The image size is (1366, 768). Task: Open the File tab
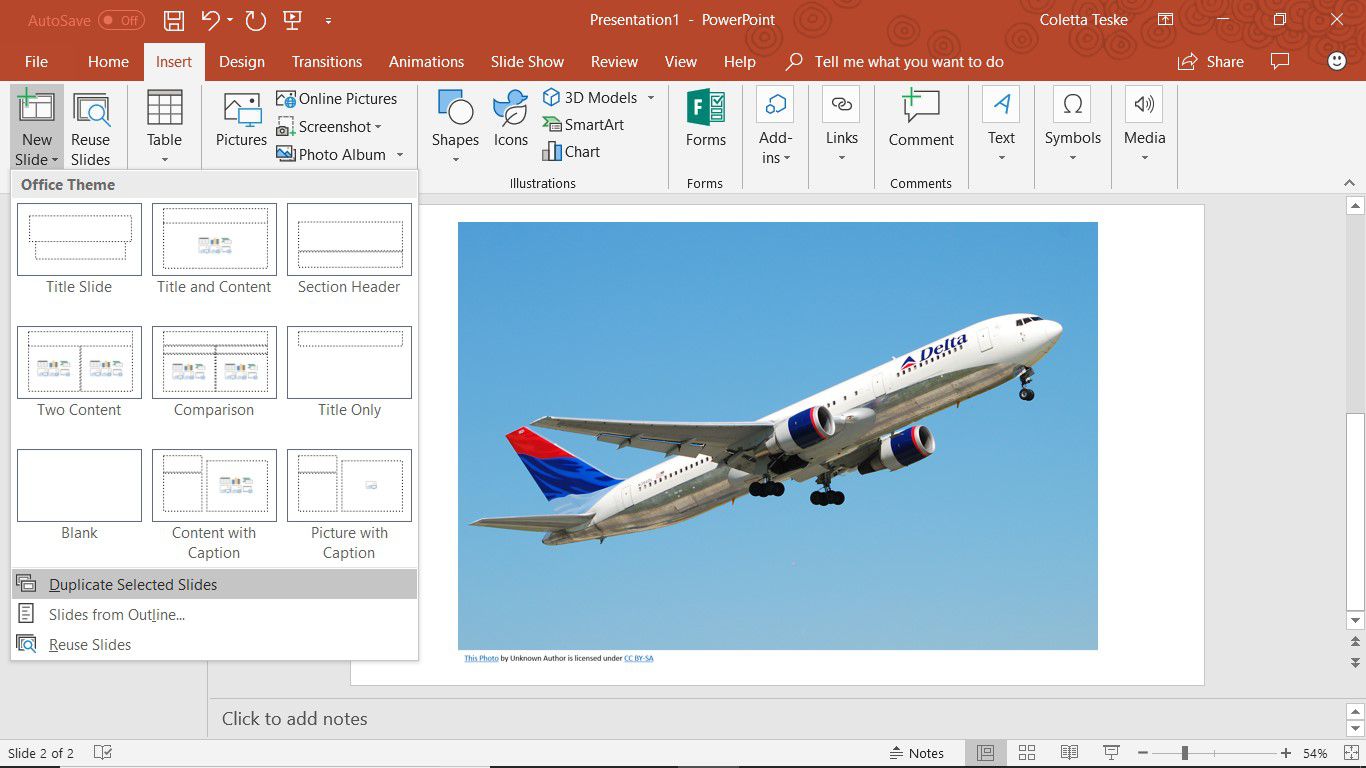coord(36,62)
